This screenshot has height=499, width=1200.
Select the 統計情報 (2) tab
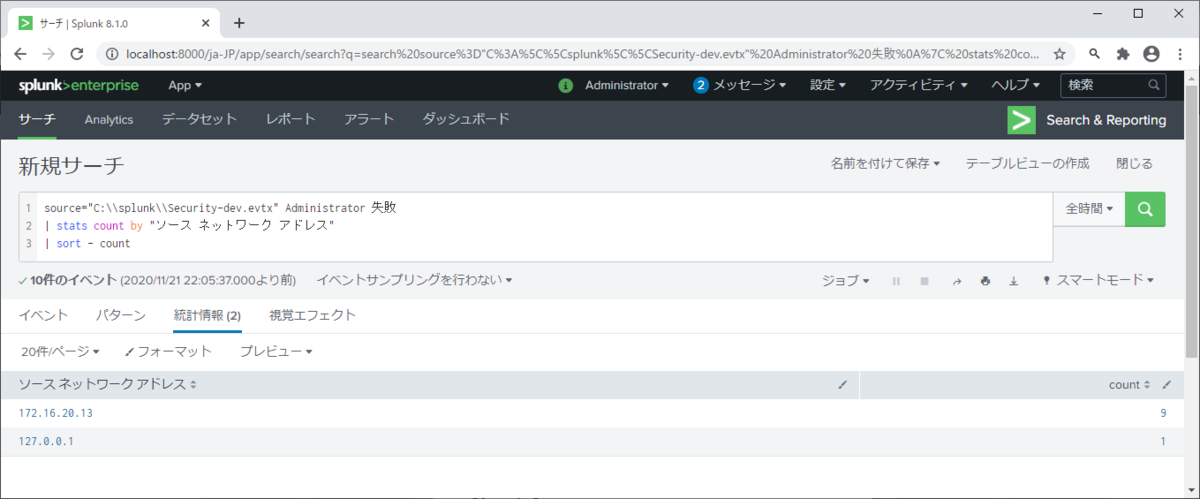coord(207,315)
